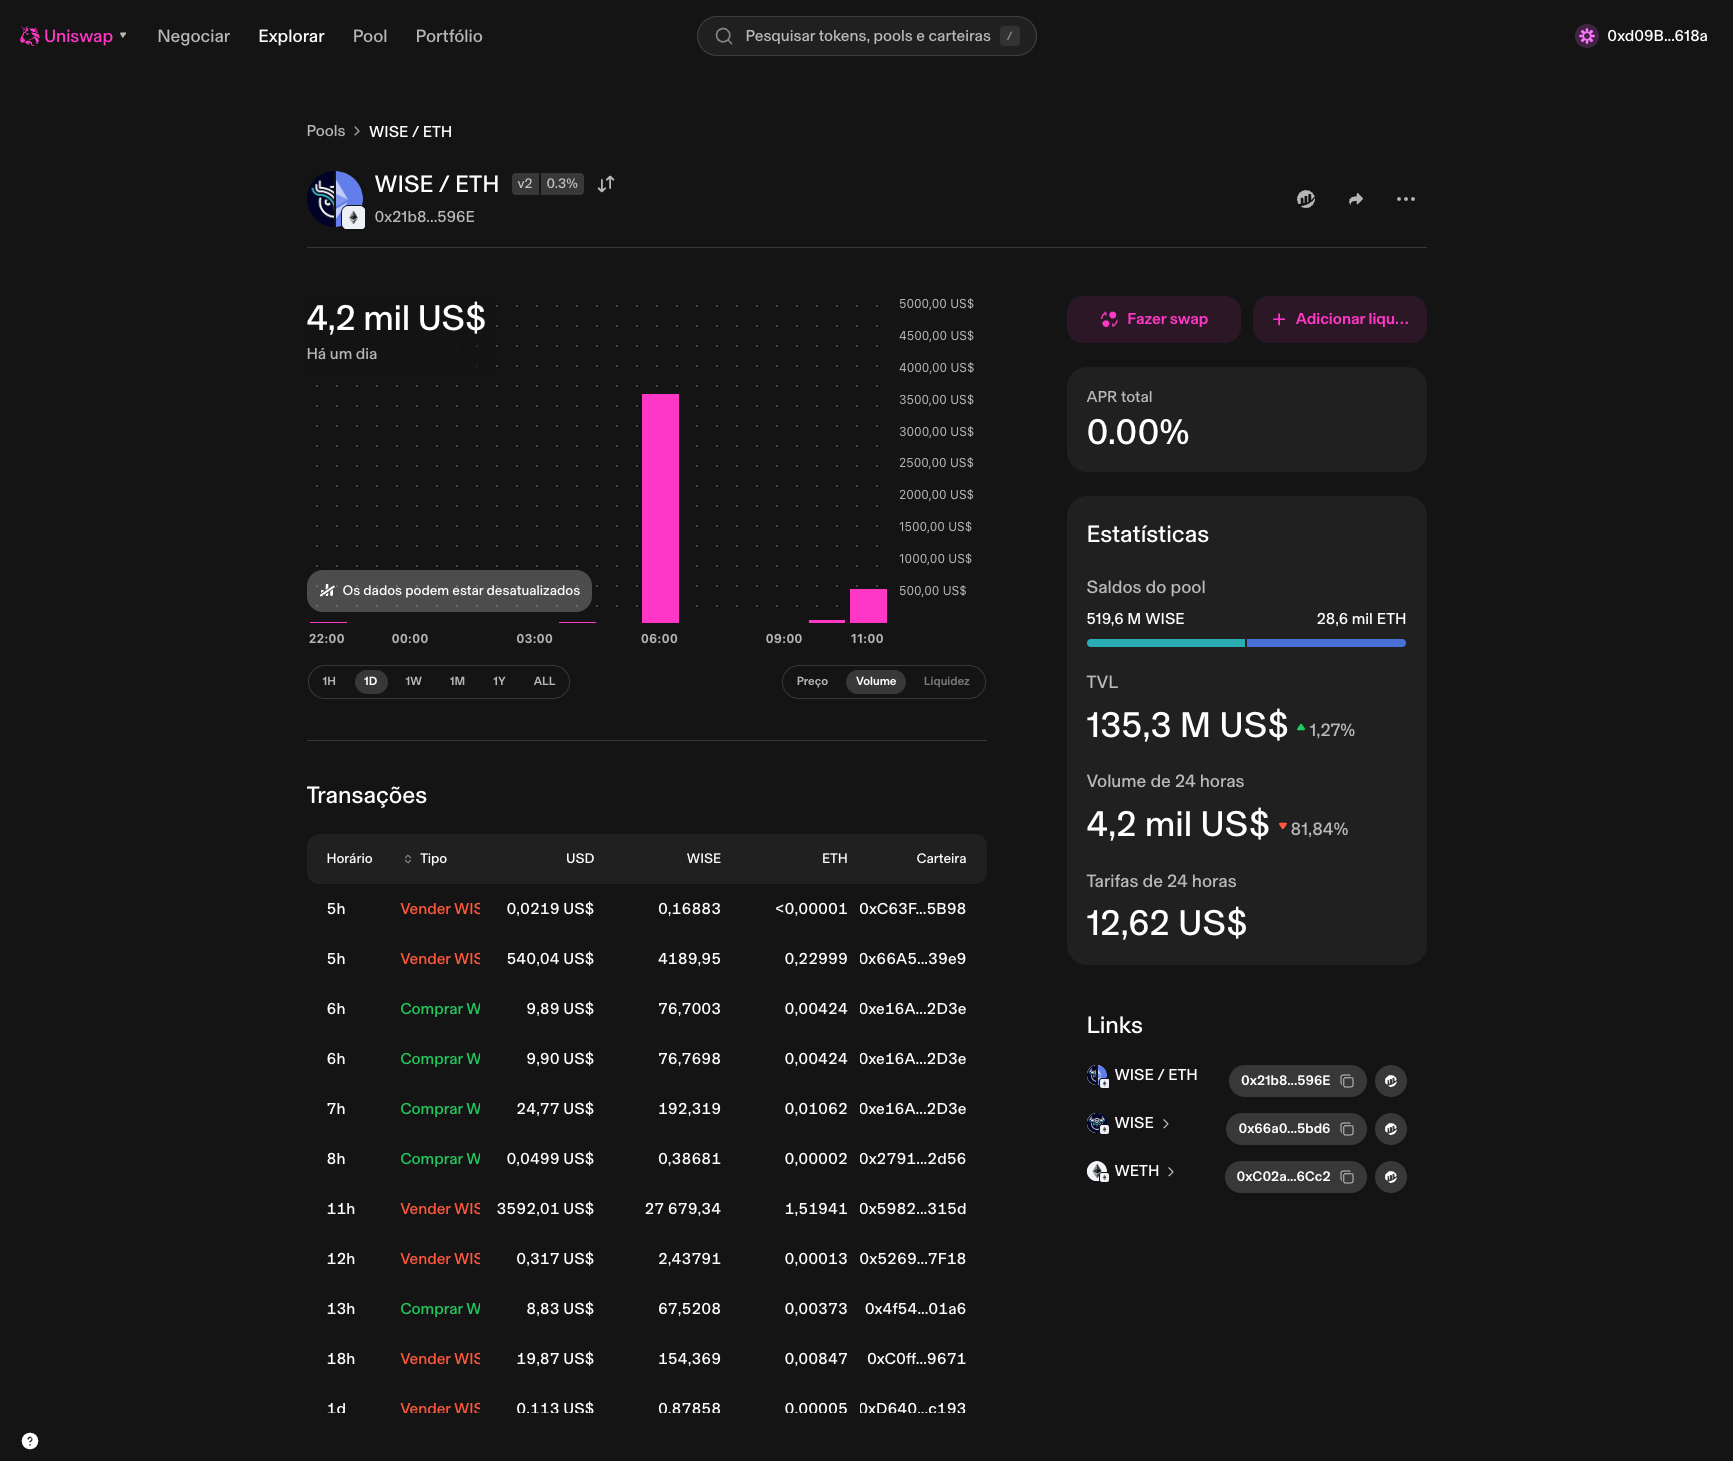Select the 1M time range
The image size is (1733, 1461).
click(457, 681)
